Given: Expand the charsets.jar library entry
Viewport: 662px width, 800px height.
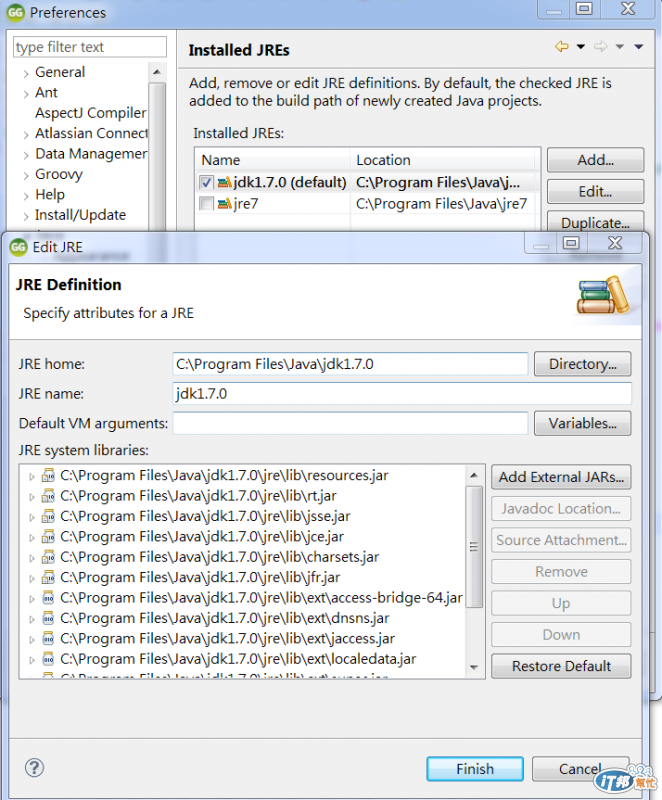Looking at the screenshot, I should tap(32, 558).
